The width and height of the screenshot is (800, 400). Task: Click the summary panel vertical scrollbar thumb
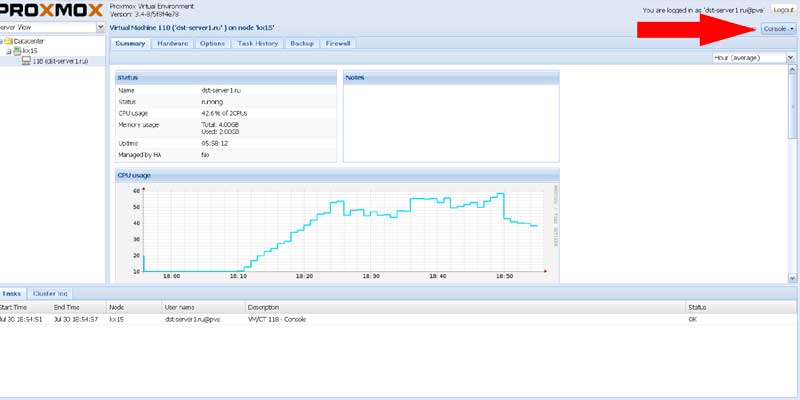792,106
